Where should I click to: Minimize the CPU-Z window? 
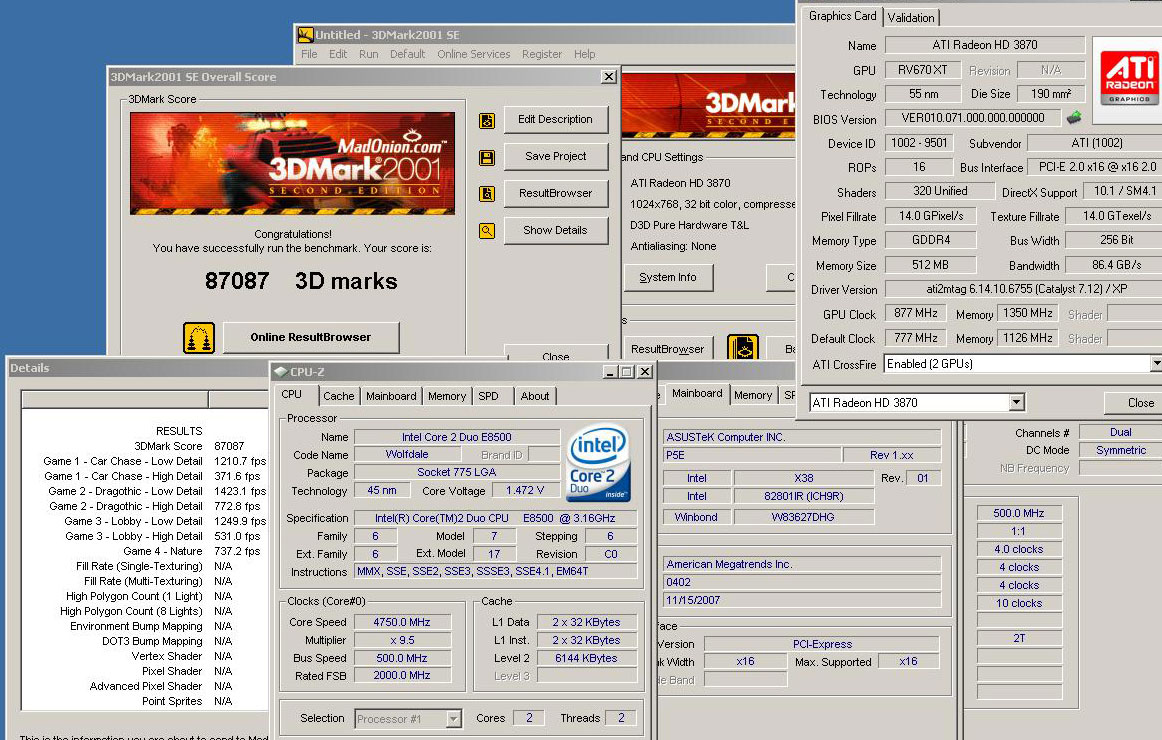(x=610, y=372)
